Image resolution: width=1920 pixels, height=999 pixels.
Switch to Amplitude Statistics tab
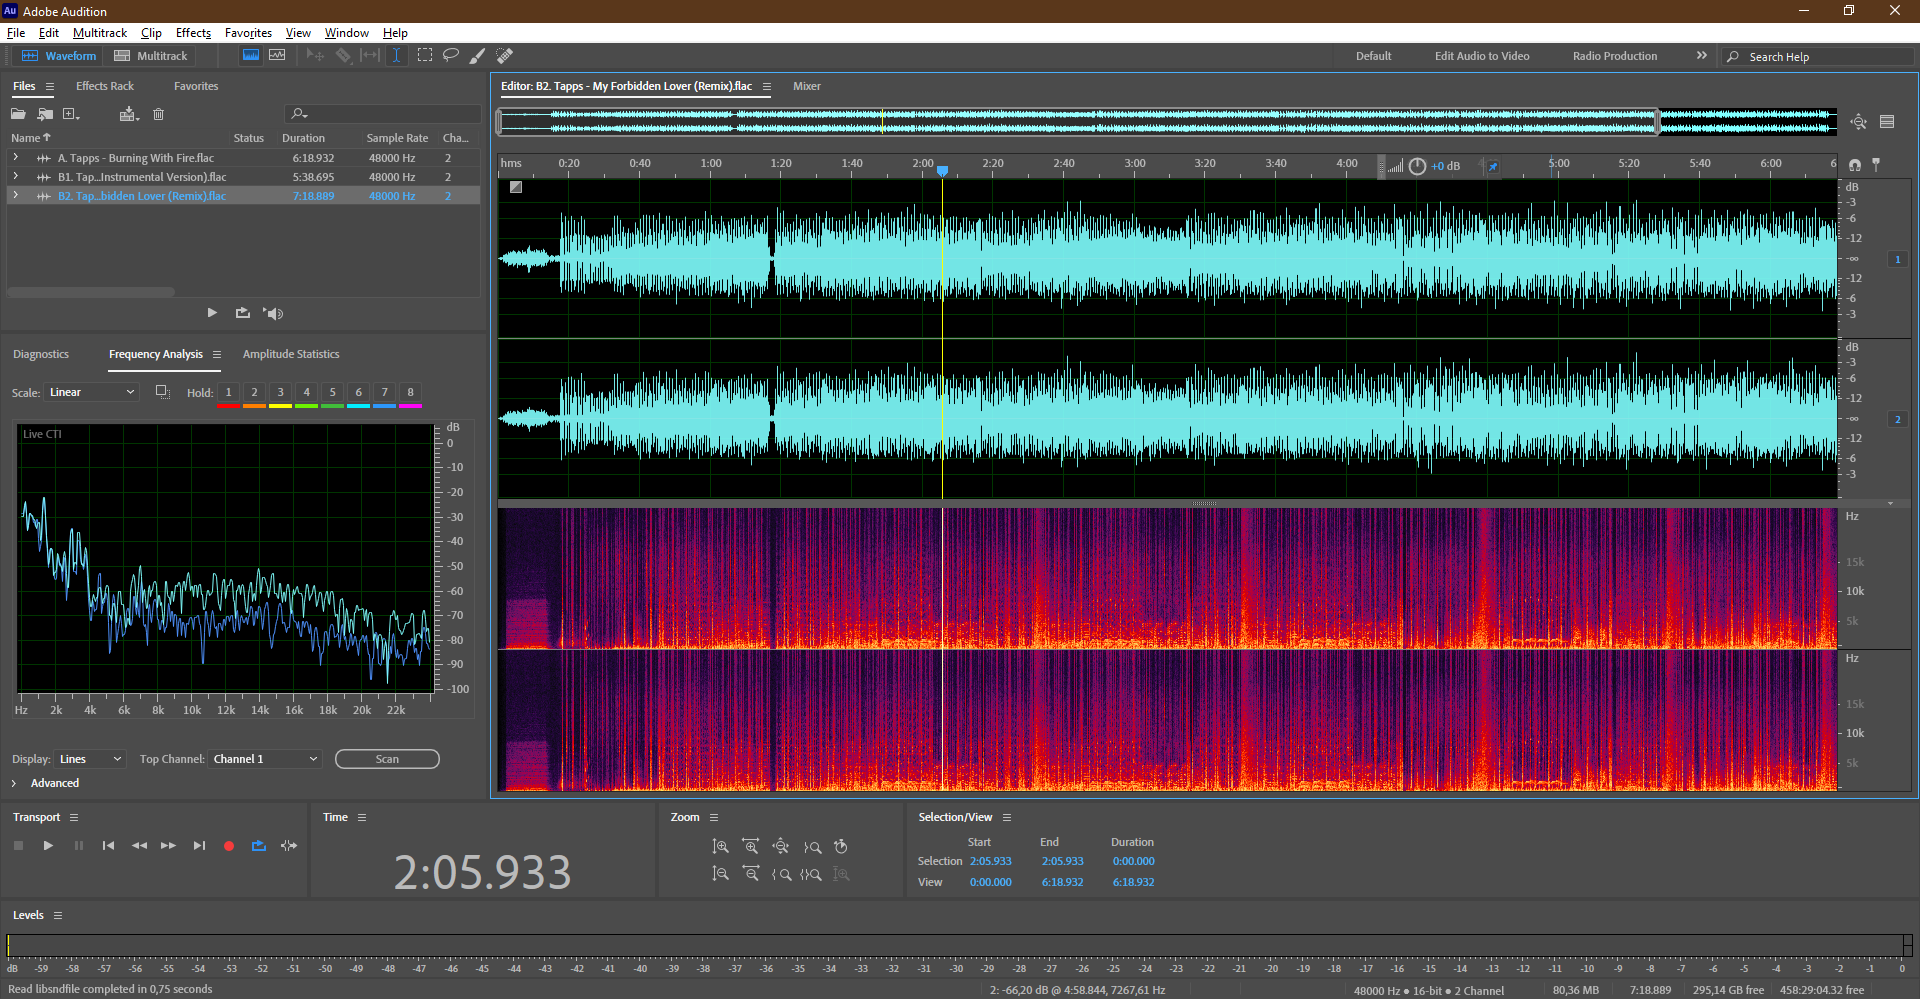point(291,354)
